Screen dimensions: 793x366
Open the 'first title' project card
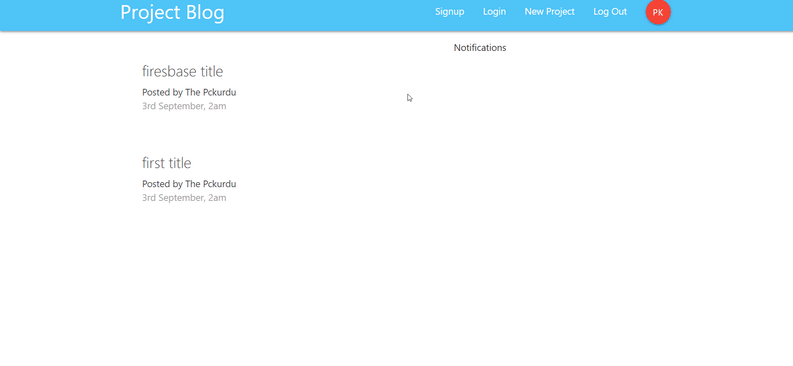click(166, 163)
